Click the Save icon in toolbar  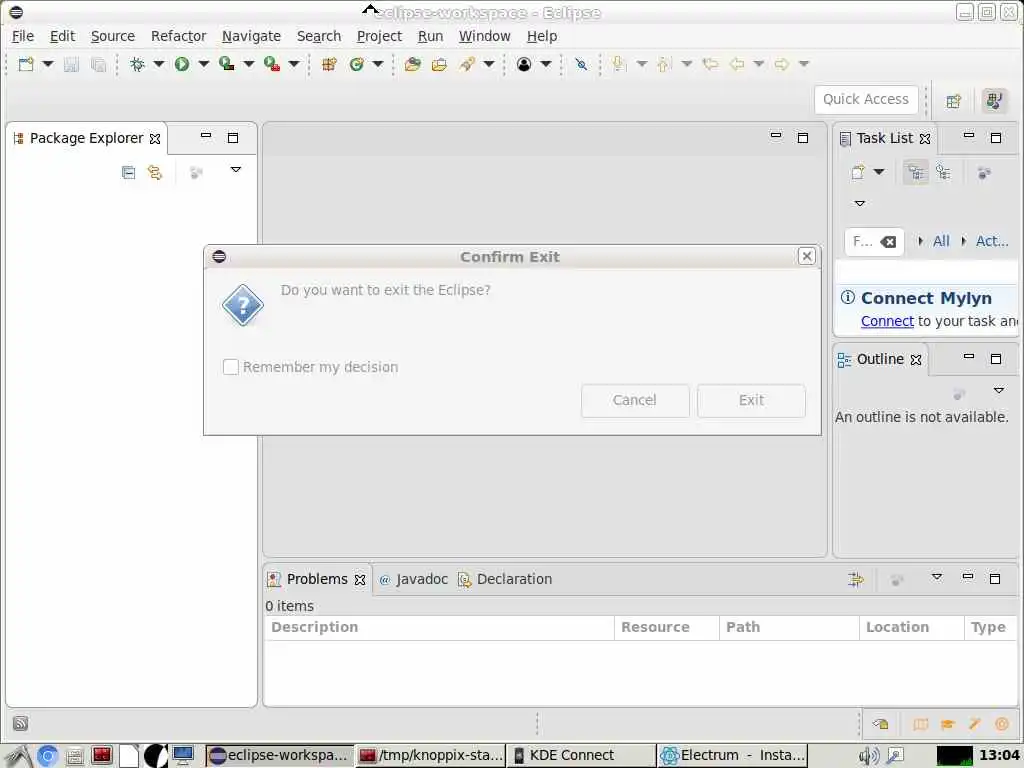71,64
